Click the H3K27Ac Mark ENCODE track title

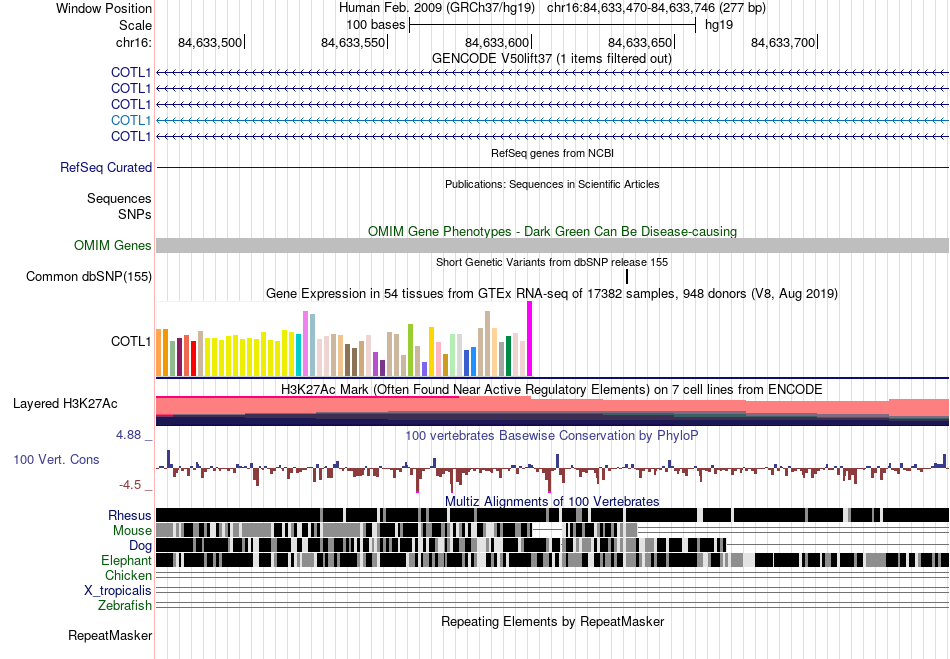tap(552, 389)
